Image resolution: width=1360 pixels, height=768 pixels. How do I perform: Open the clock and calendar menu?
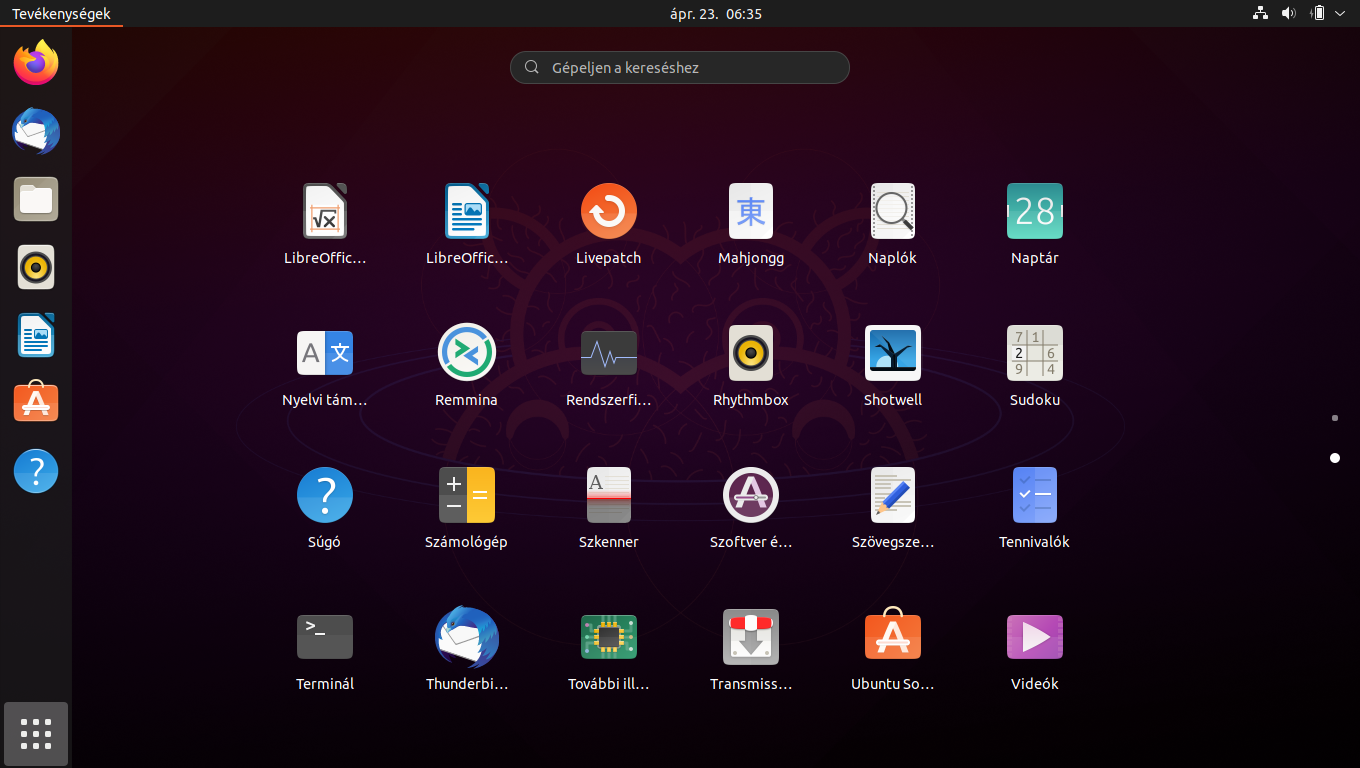pos(716,14)
